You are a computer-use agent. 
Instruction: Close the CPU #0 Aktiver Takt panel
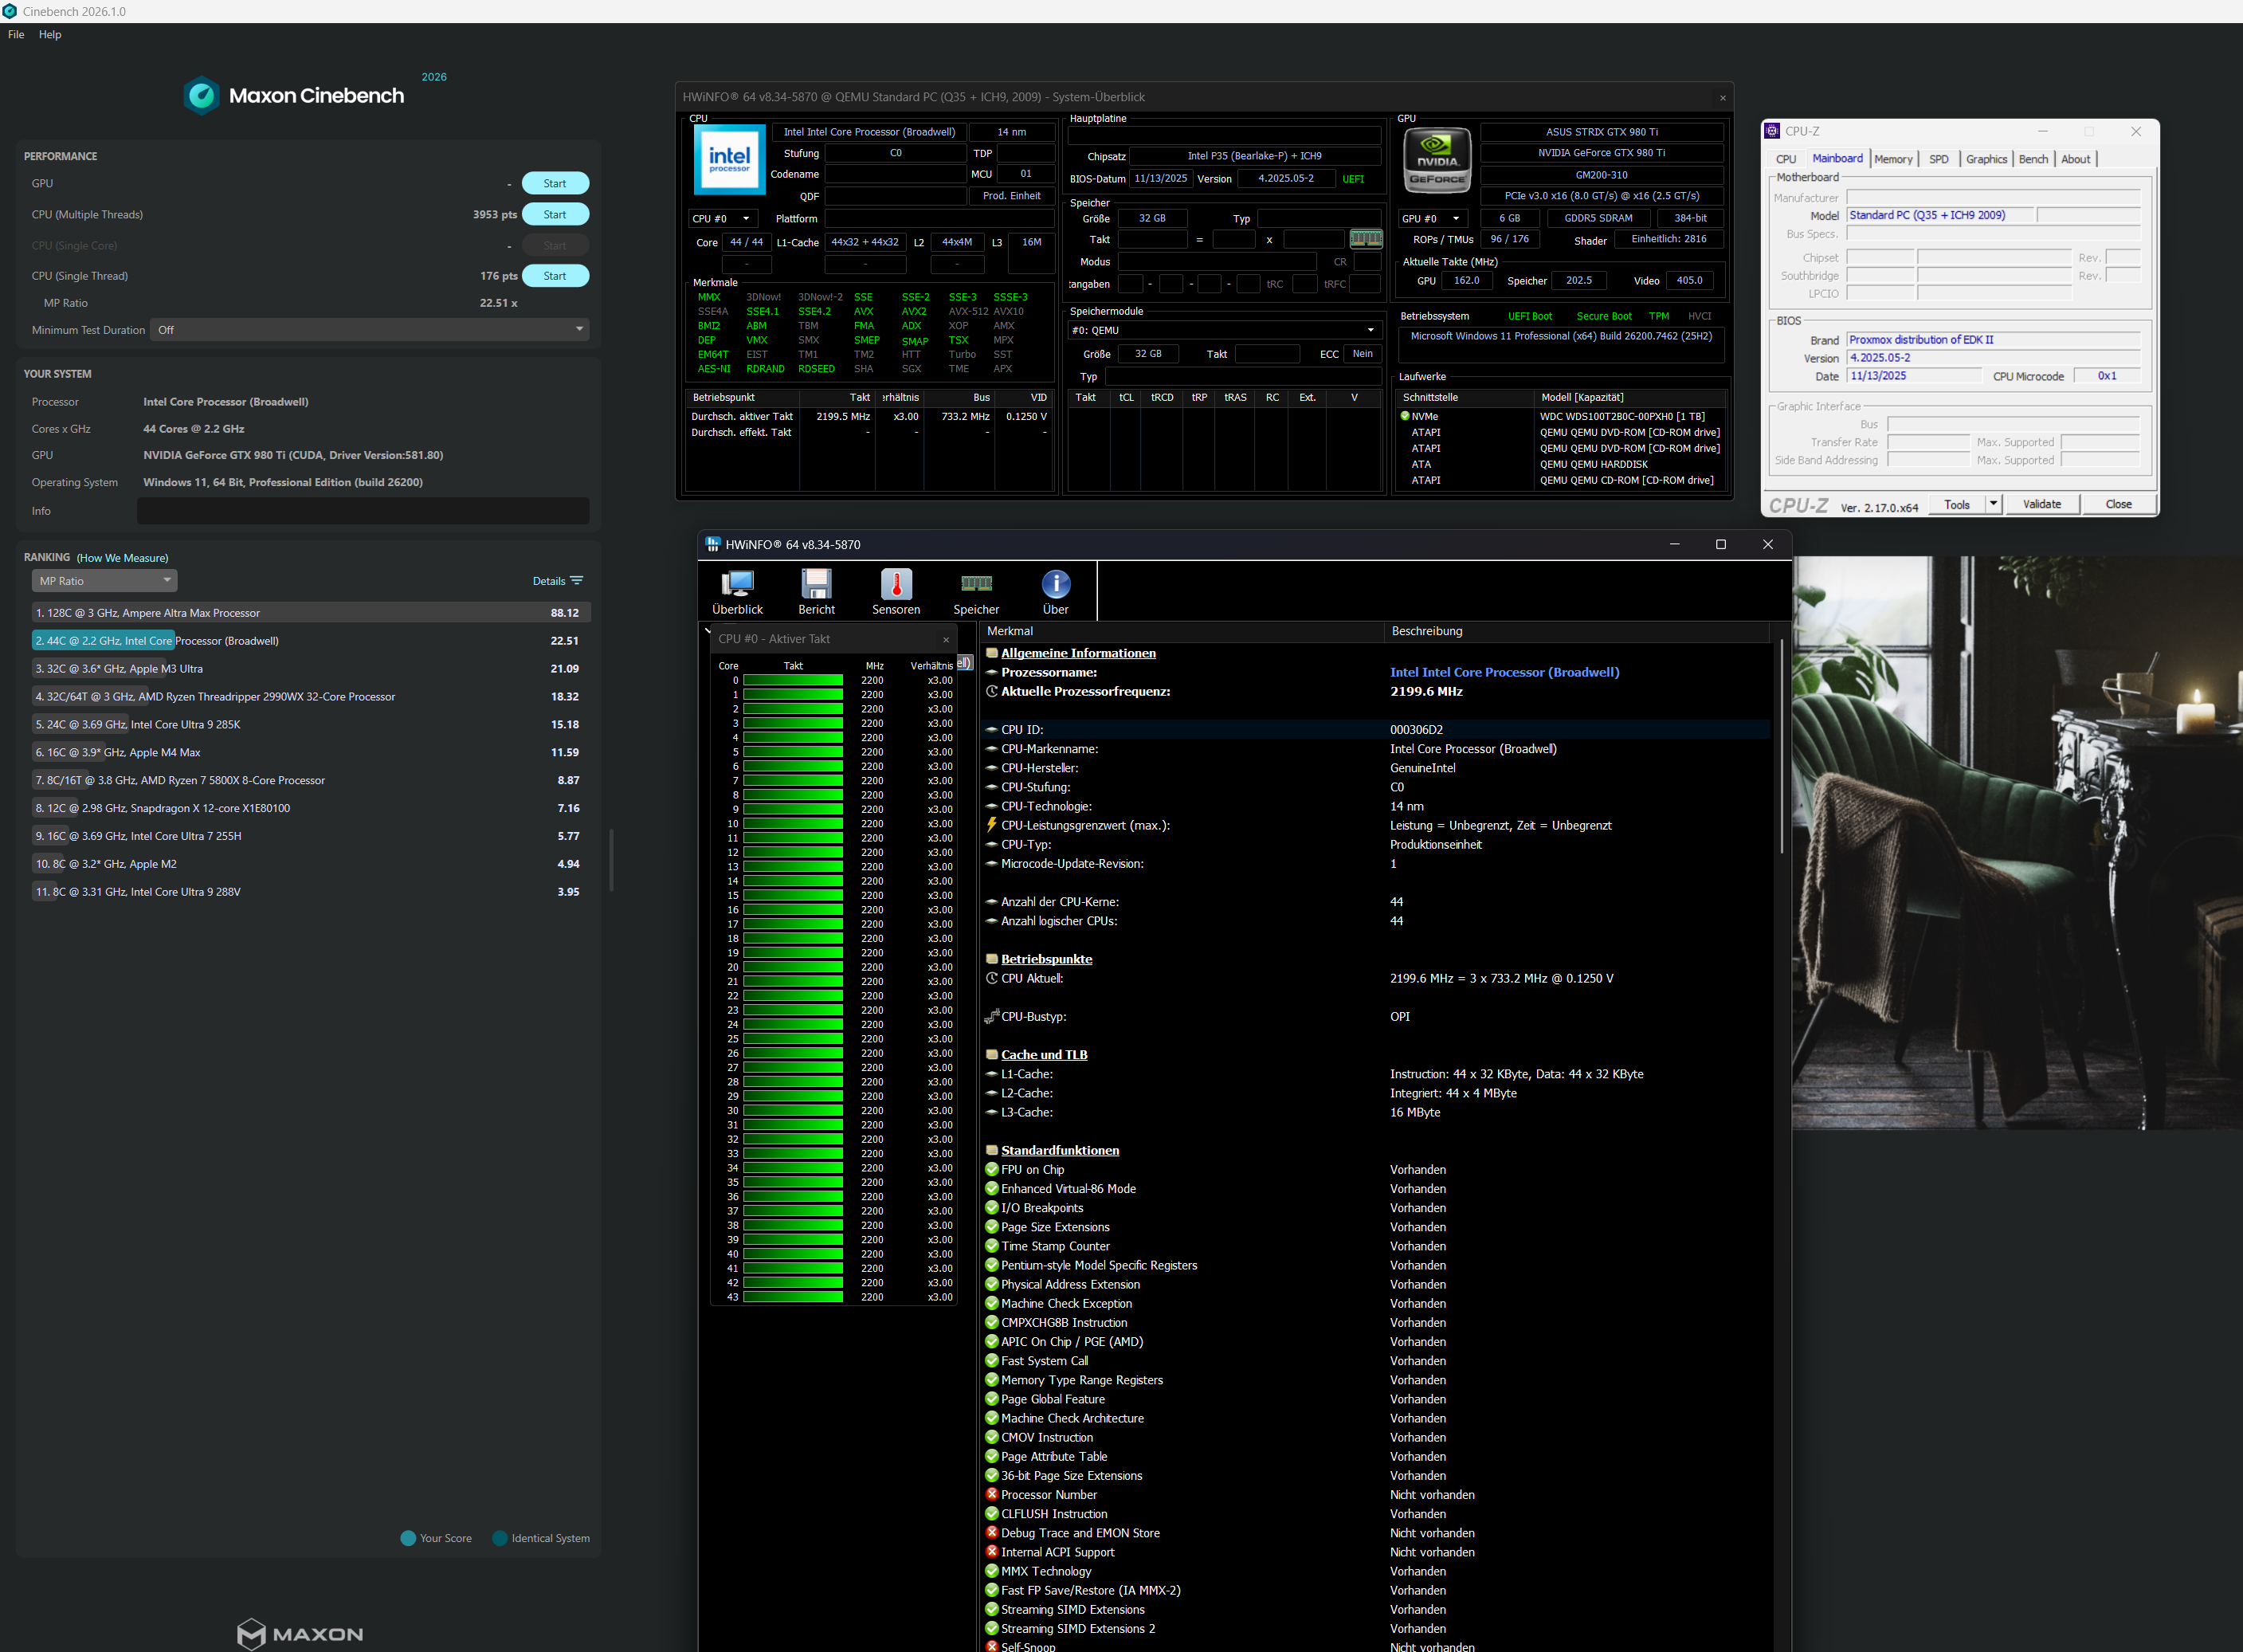[946, 640]
